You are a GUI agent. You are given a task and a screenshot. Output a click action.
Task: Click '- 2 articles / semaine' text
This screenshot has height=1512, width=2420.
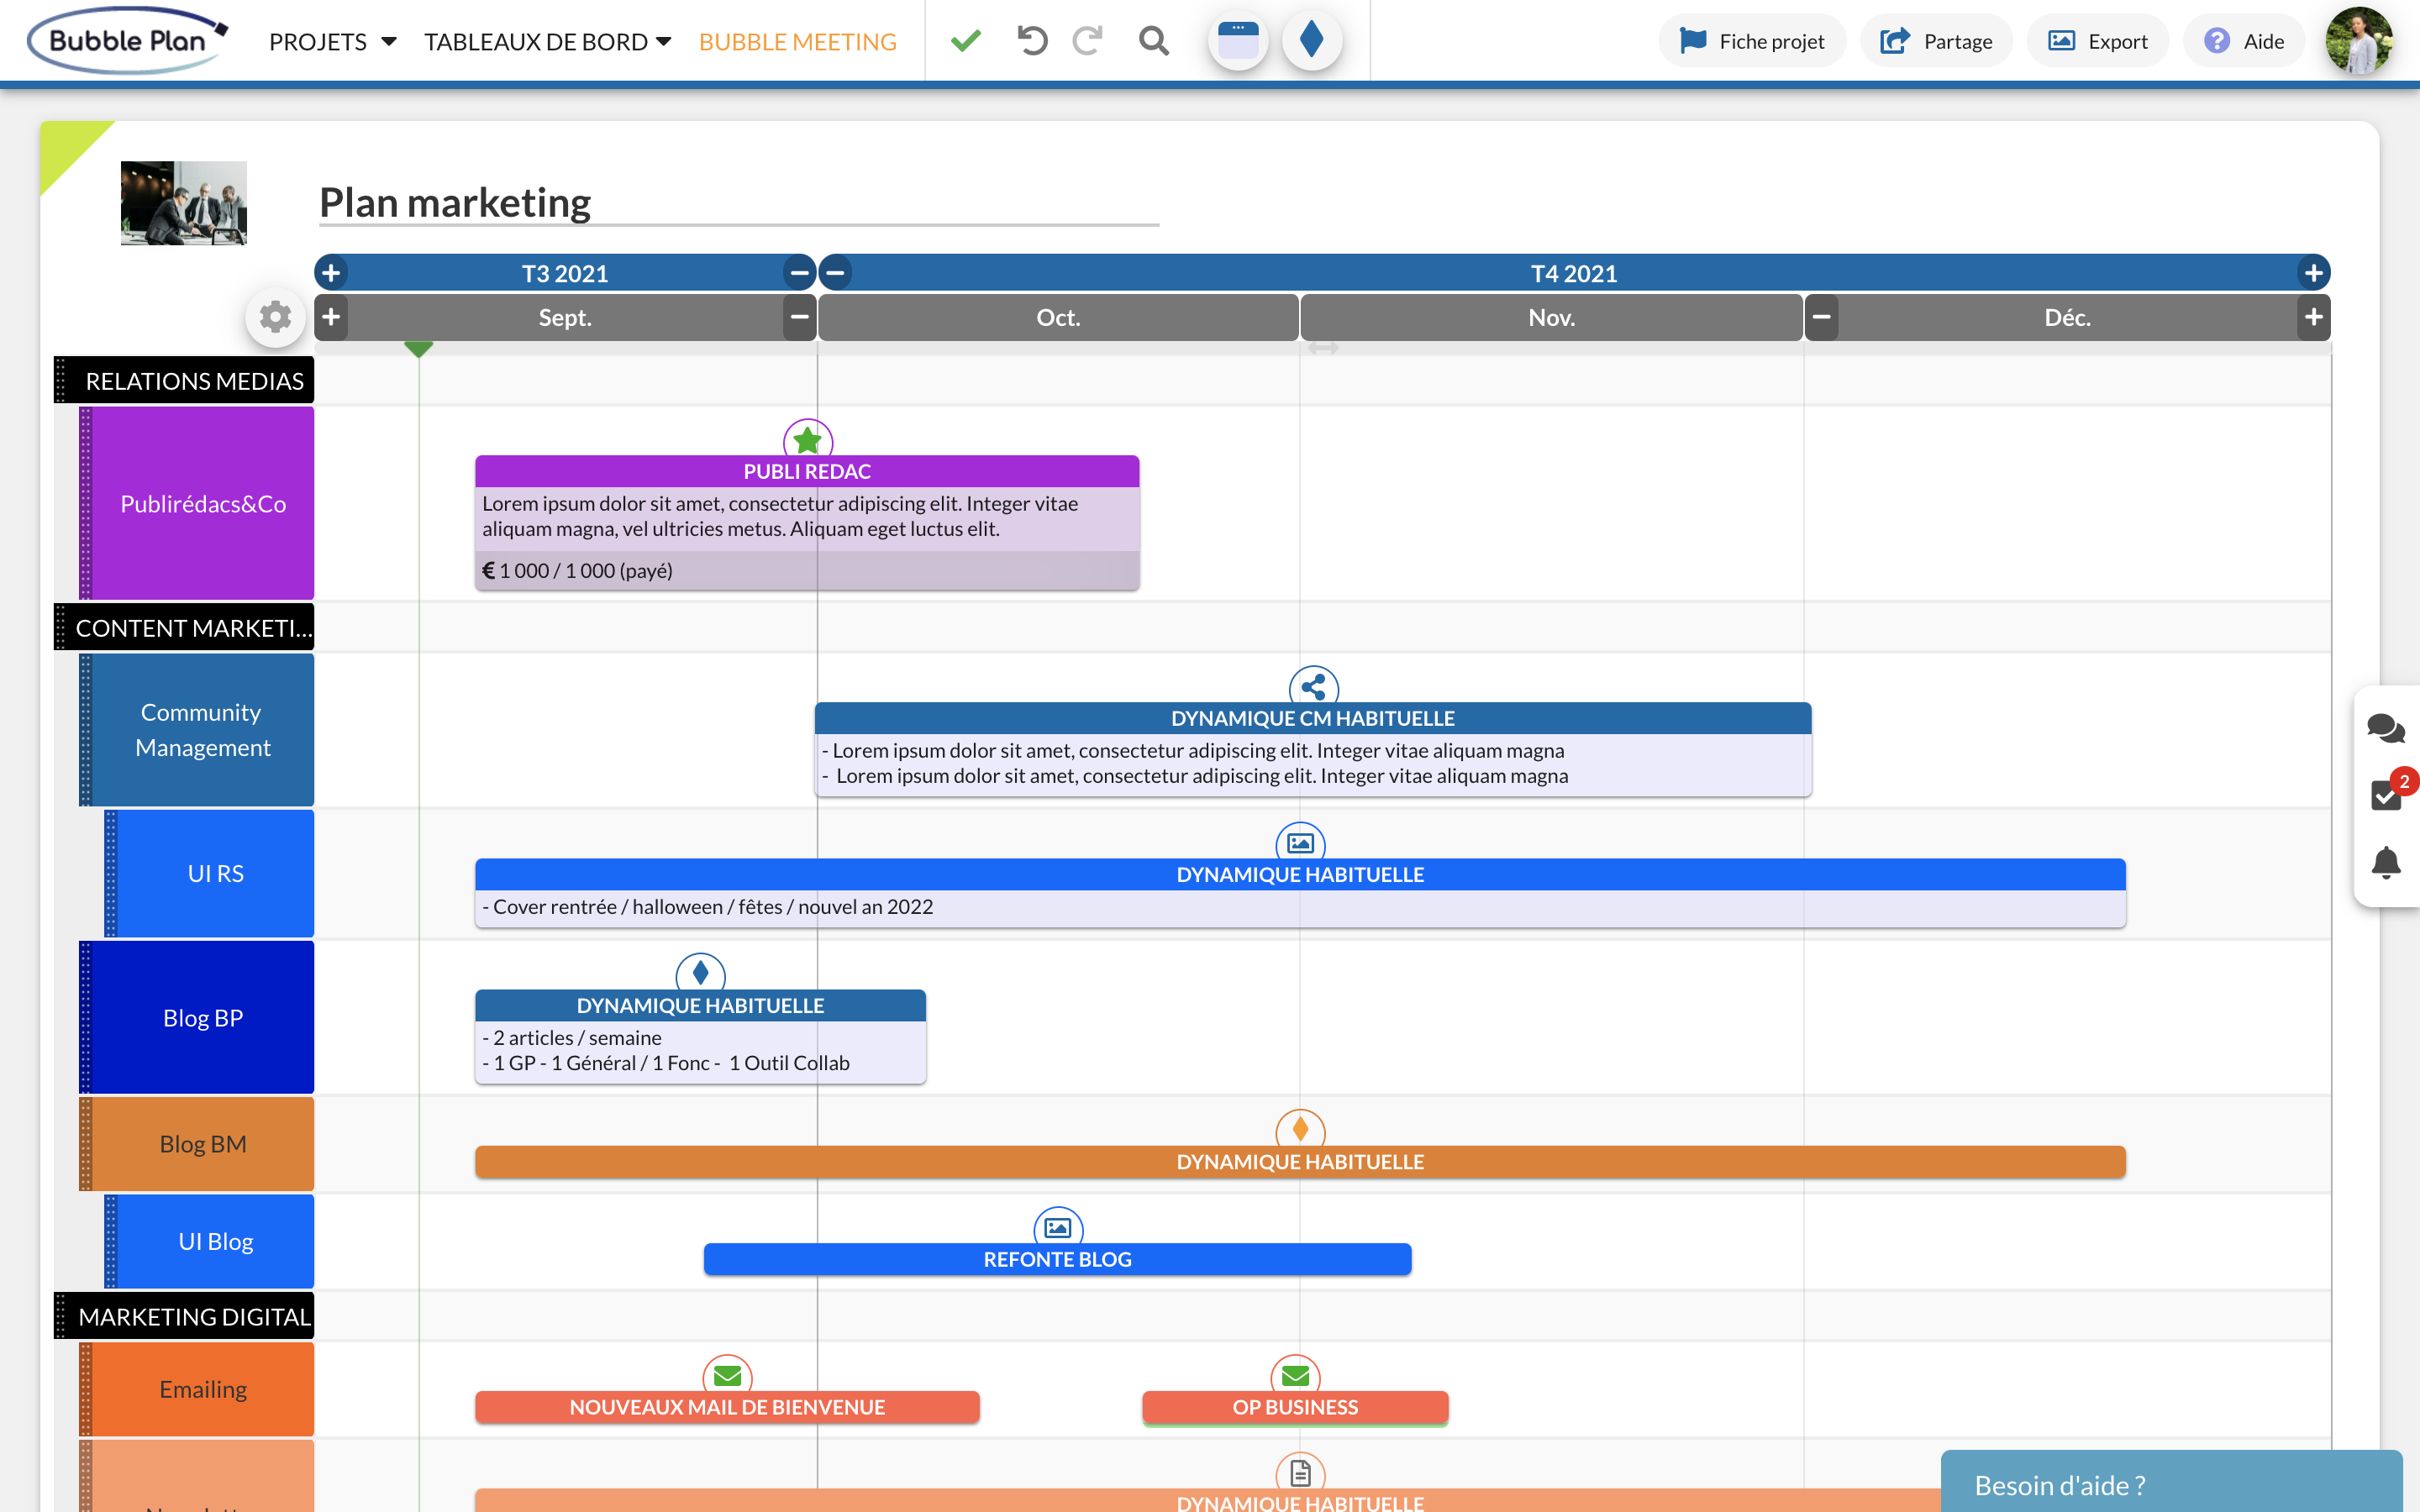click(x=572, y=1037)
